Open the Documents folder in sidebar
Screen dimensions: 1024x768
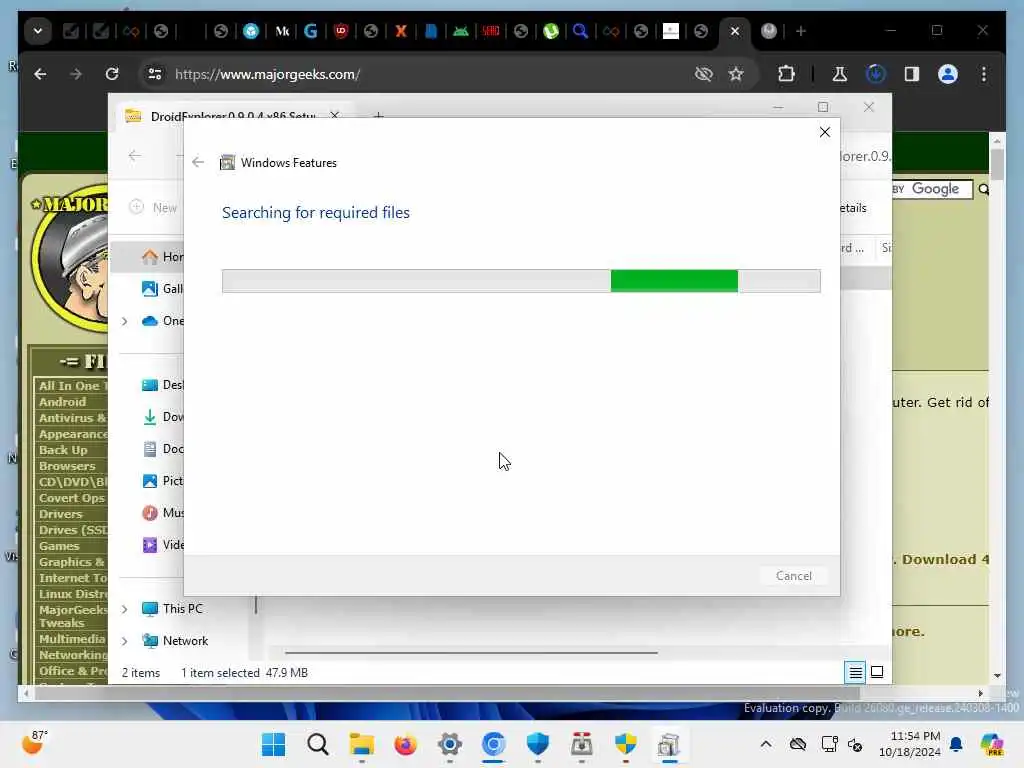[163, 449]
